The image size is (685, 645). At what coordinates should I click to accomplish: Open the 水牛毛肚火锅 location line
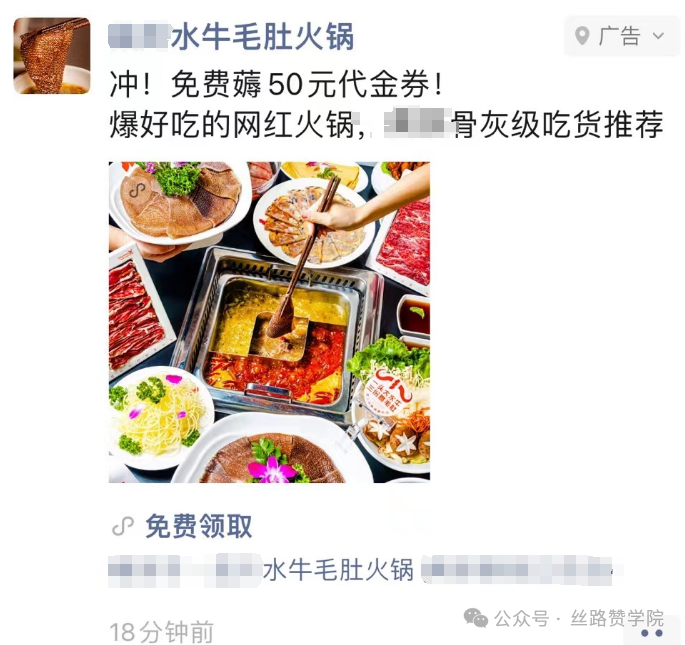pyautogui.click(x=360, y=570)
